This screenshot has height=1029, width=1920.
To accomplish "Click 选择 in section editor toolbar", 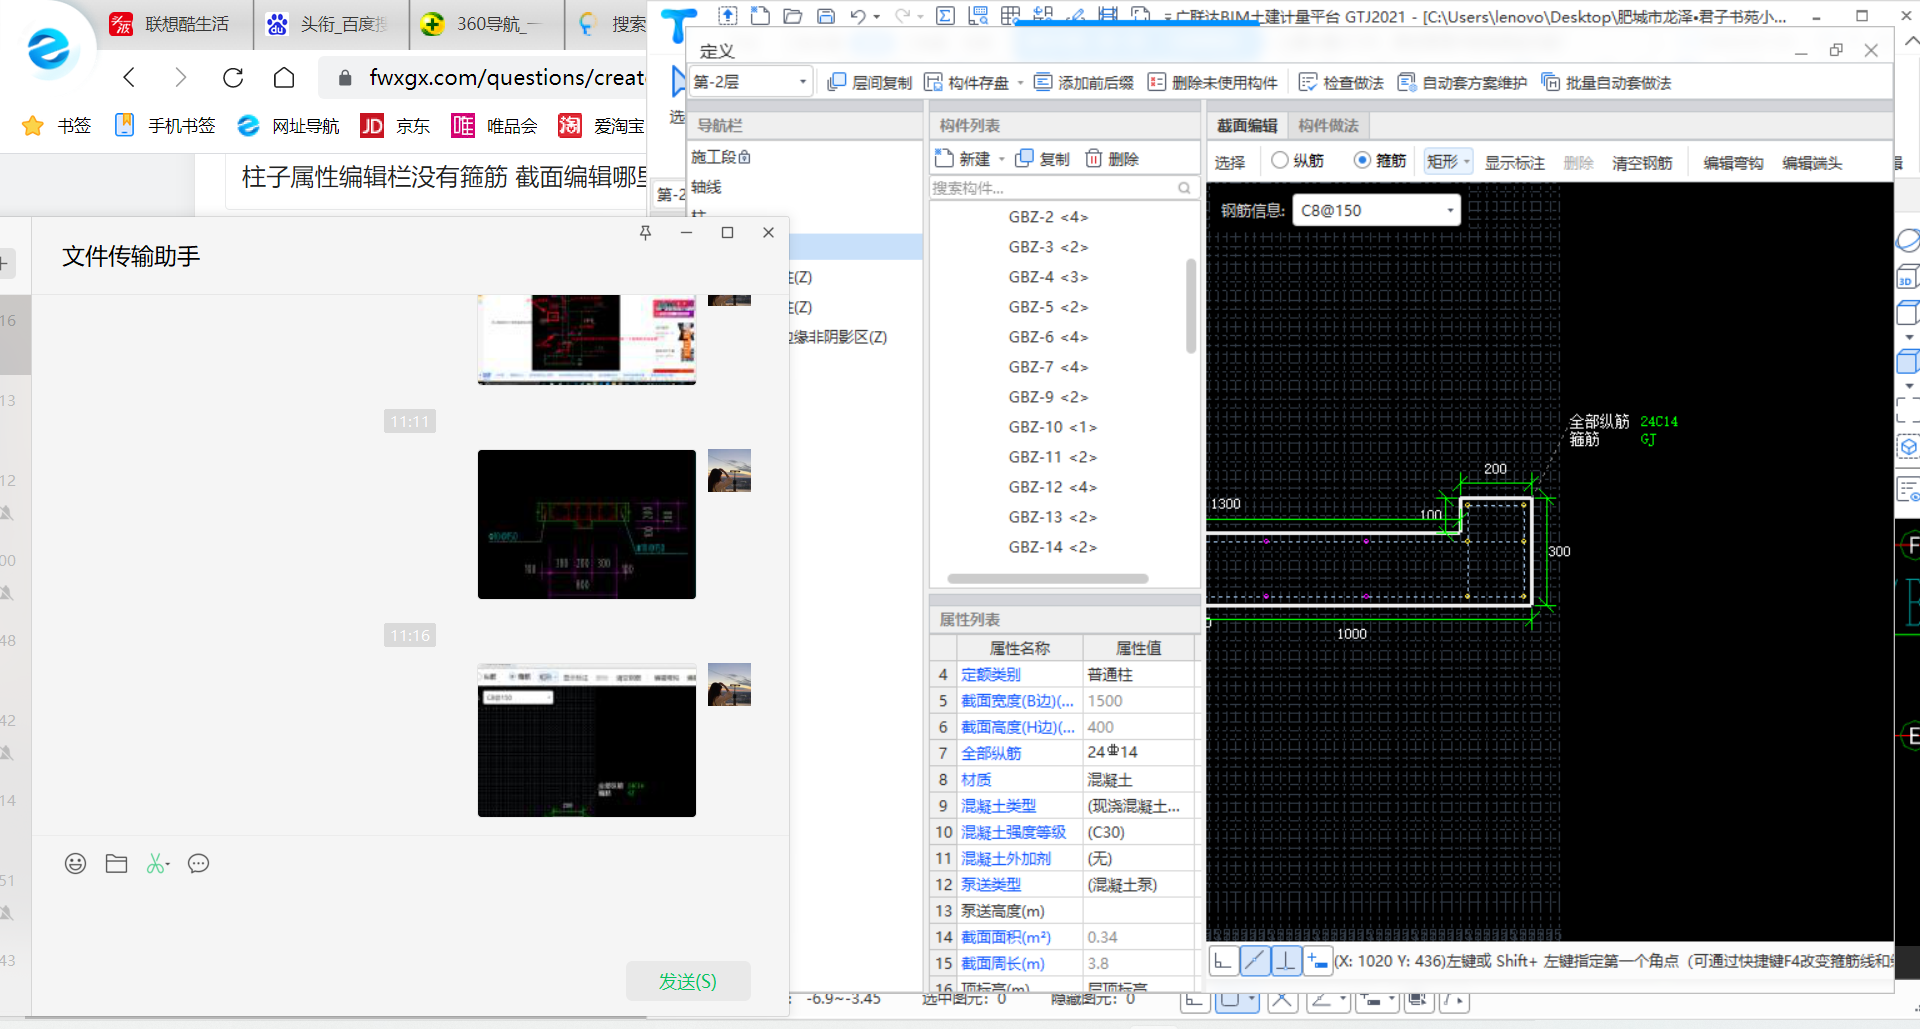I will (x=1230, y=163).
